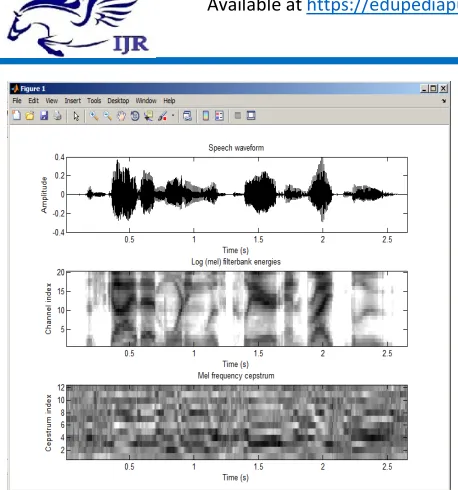Viewport: 458px width, 490px height.
Task: Insert a colorbar using the toolbar icon
Action: tap(206, 116)
